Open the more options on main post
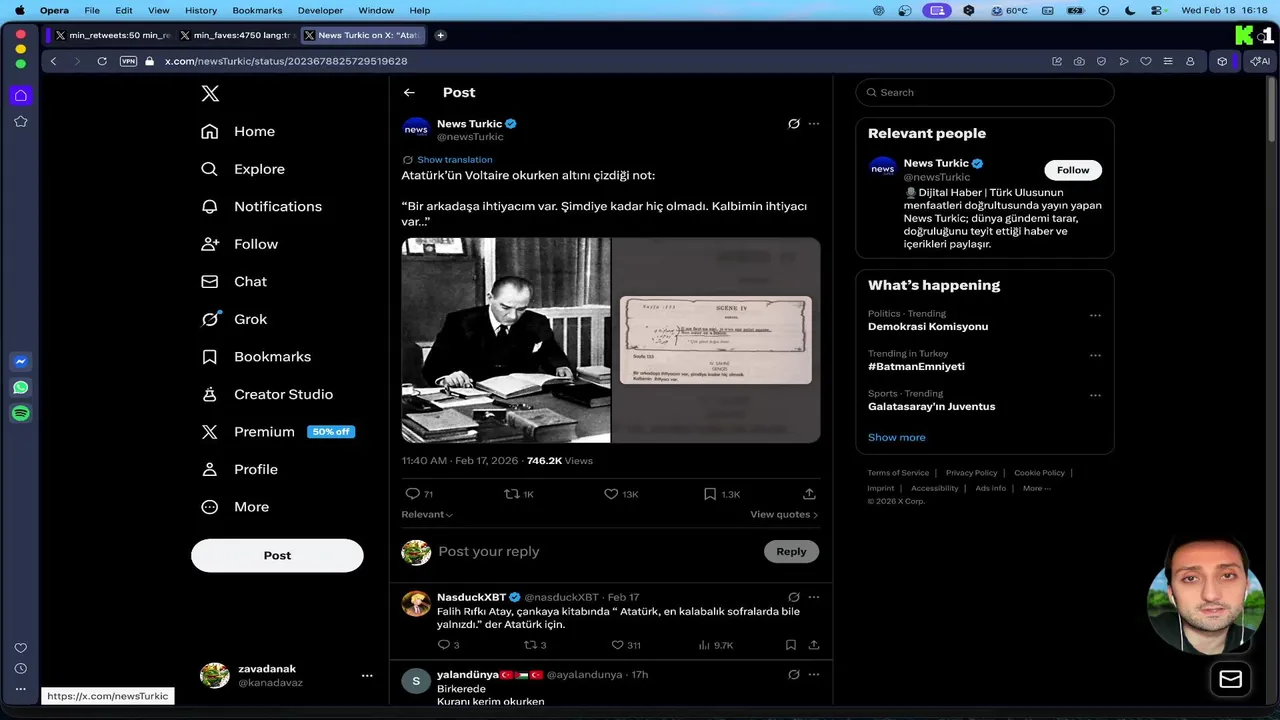The width and height of the screenshot is (1280, 720). point(814,124)
